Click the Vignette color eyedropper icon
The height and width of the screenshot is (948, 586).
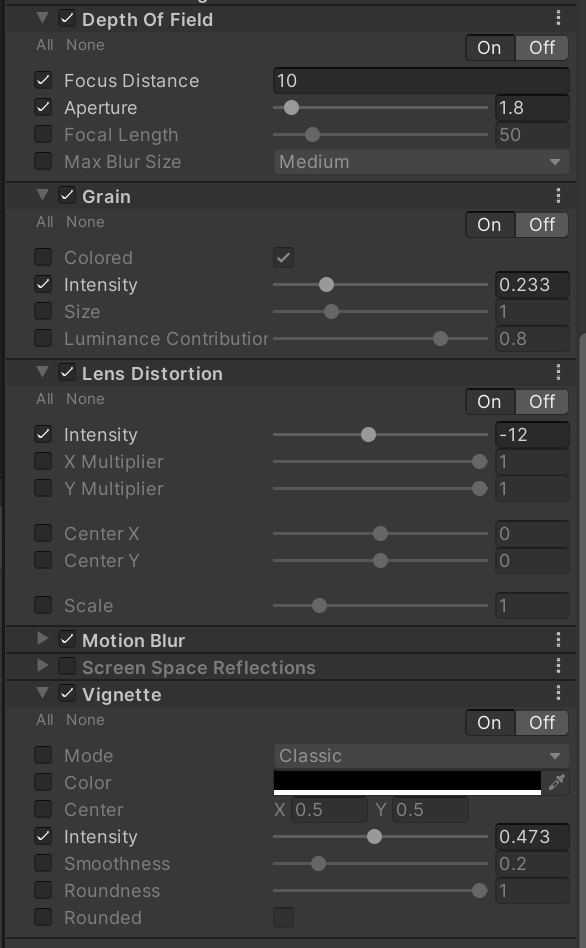556,782
